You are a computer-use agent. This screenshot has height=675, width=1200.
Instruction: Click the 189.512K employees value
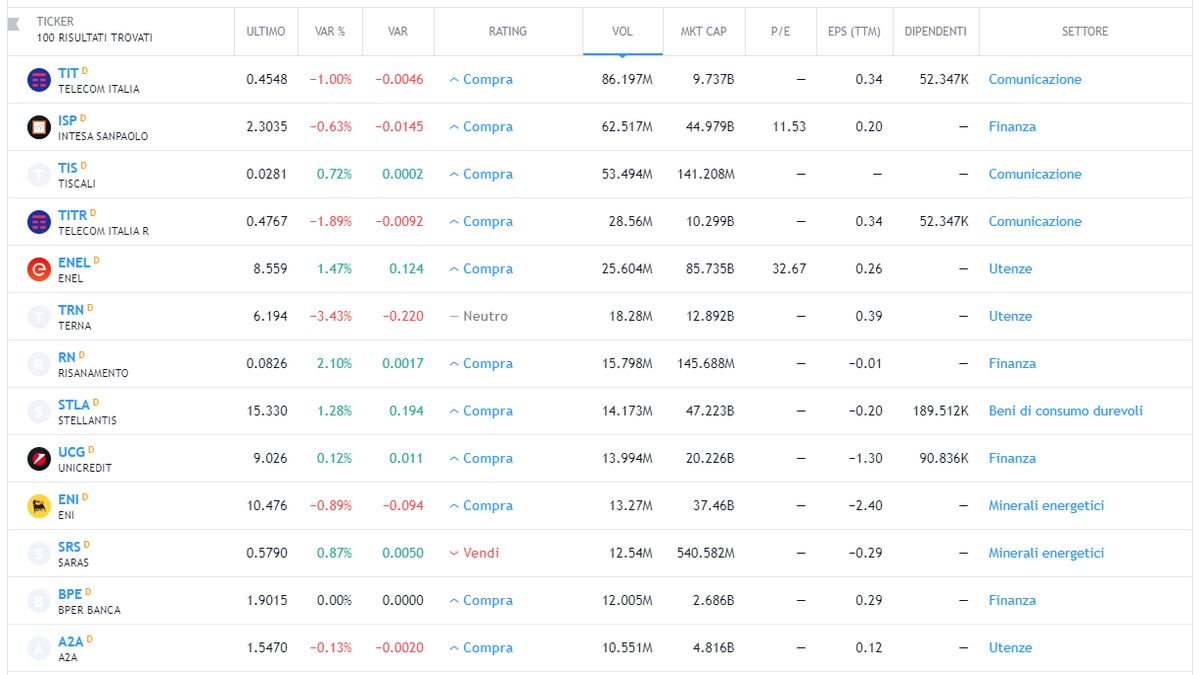(940, 411)
